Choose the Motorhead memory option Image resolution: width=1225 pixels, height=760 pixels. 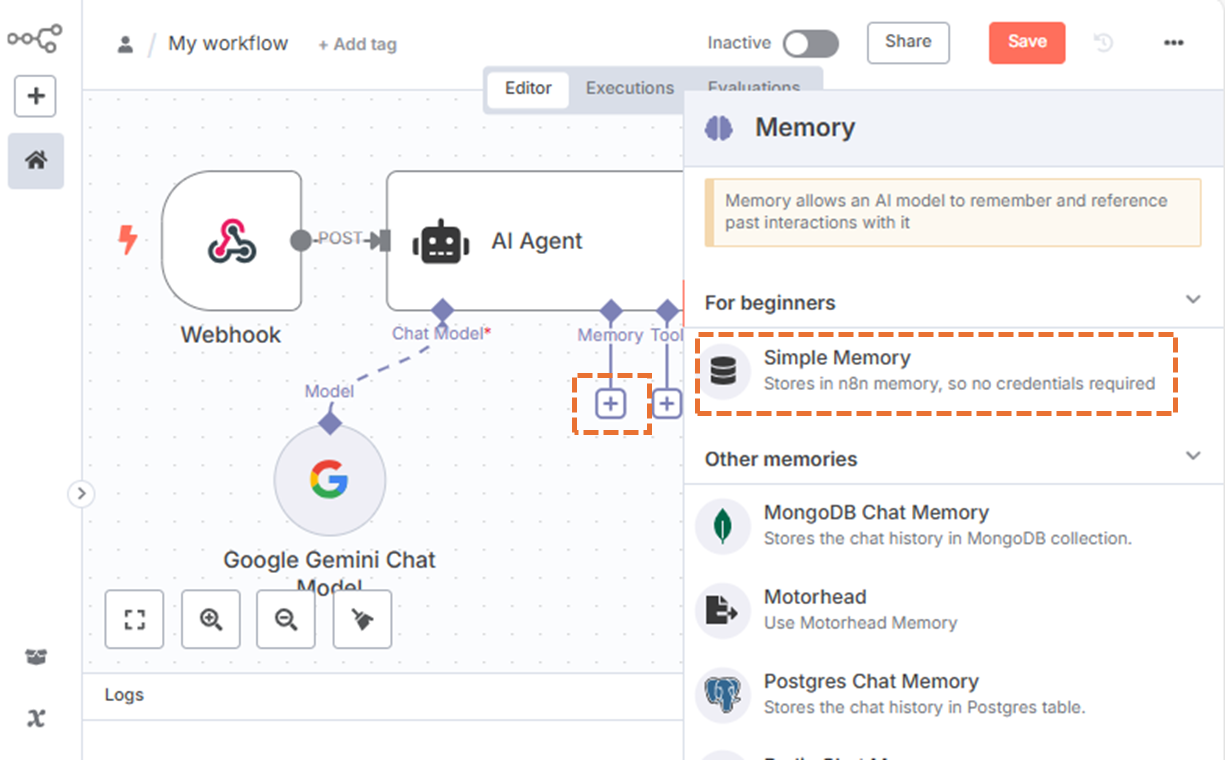pyautogui.click(x=954, y=610)
